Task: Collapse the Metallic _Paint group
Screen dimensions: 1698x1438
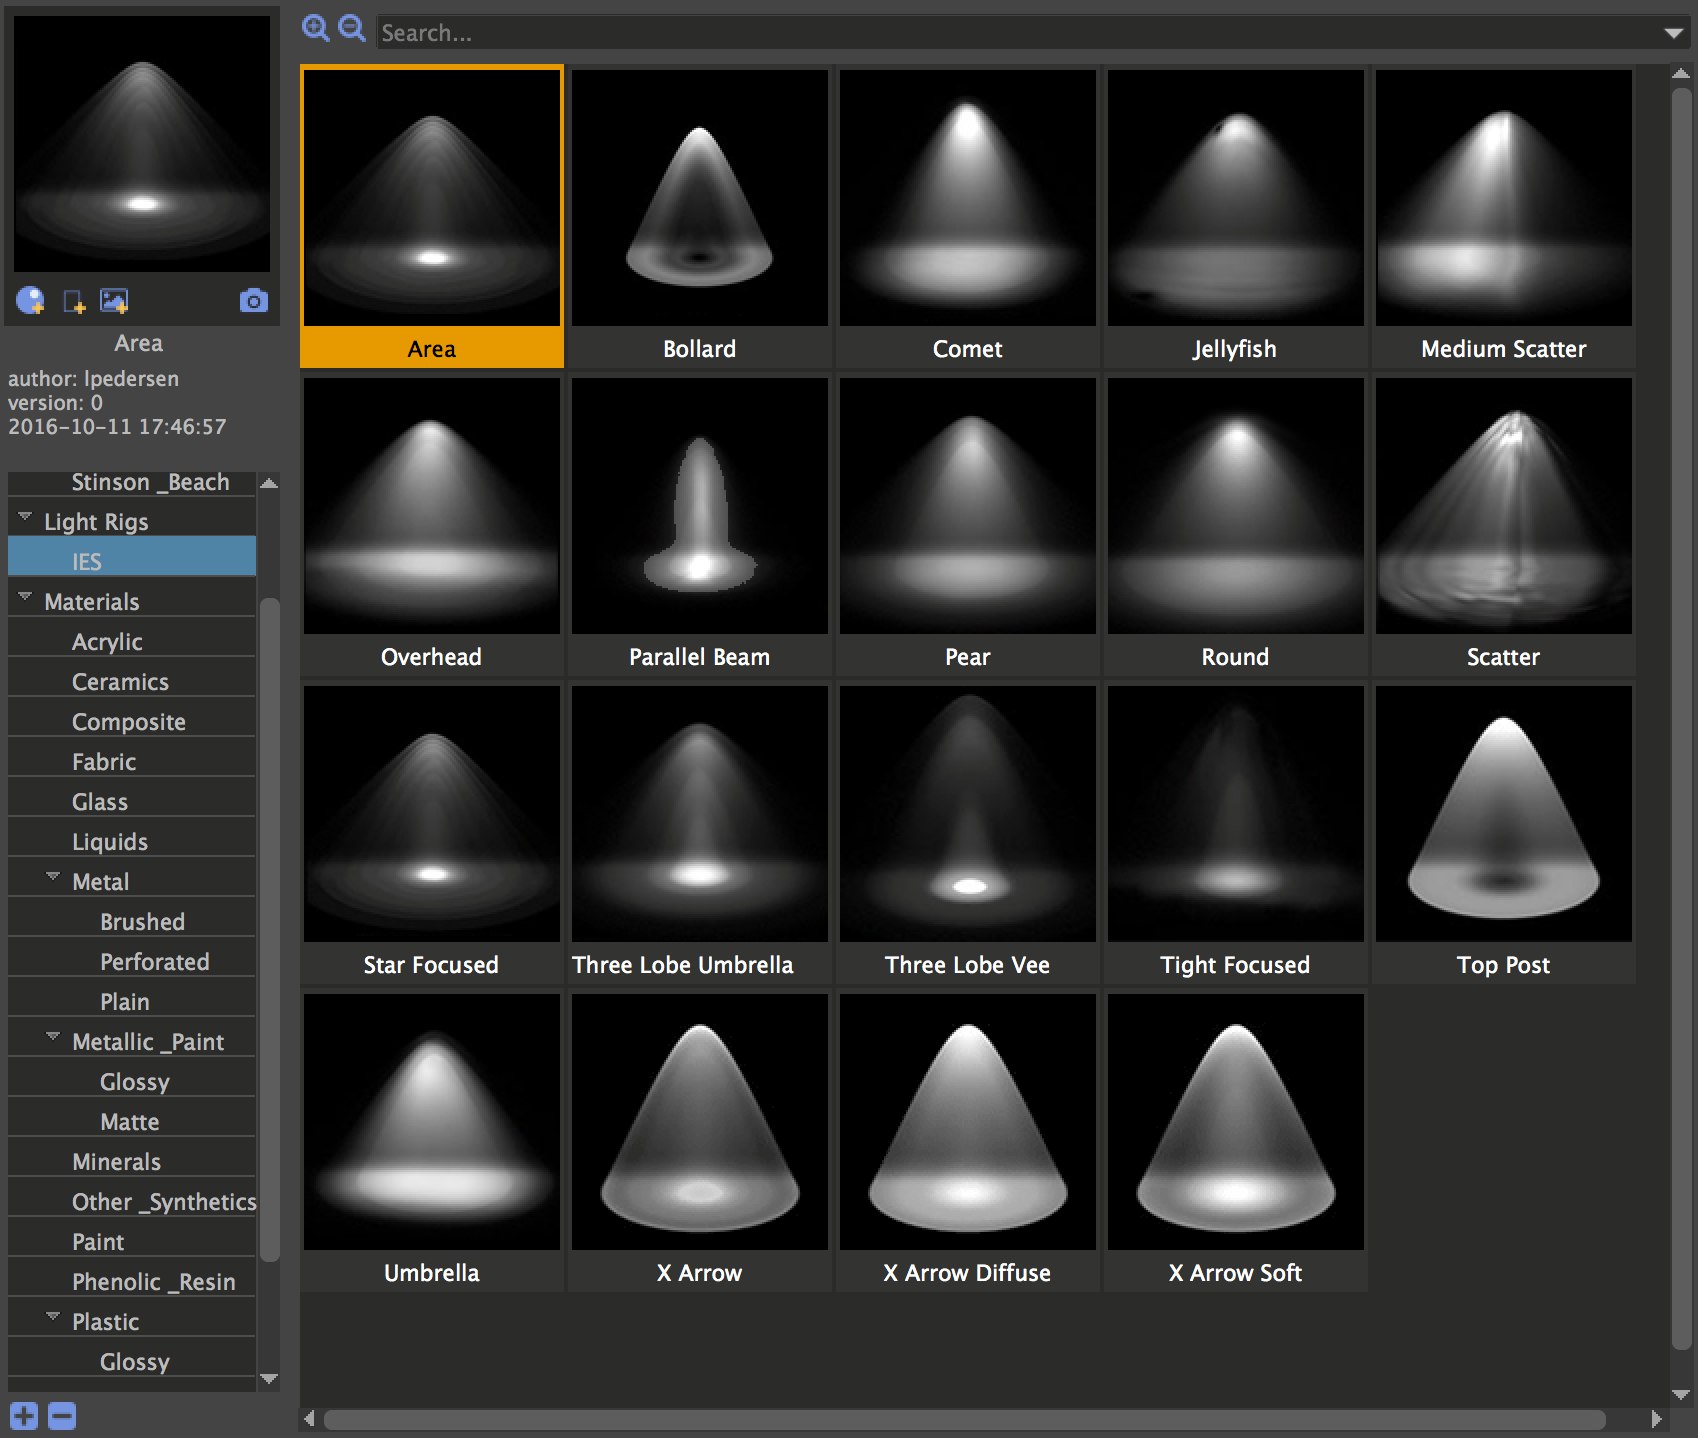Action: click(x=52, y=1037)
